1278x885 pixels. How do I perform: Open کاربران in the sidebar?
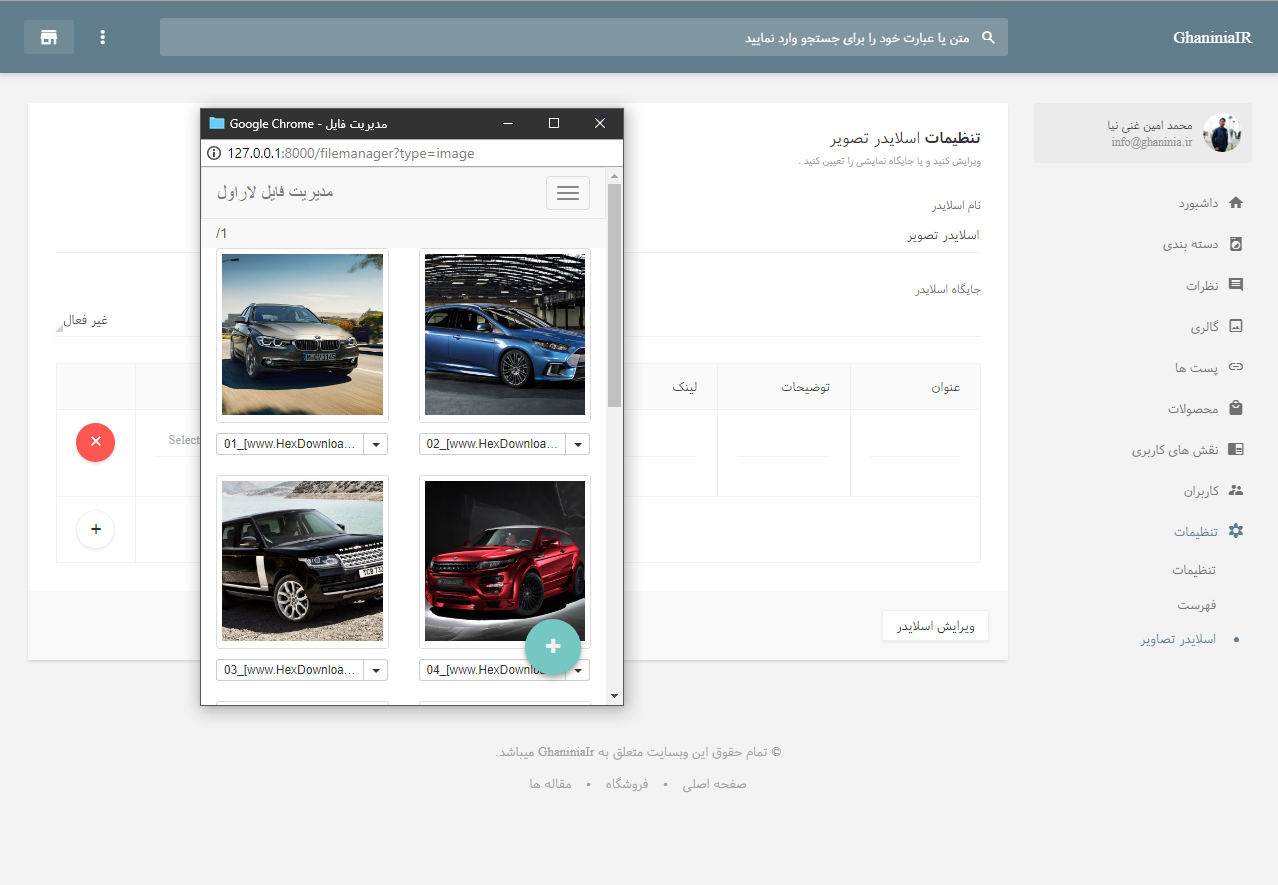click(1201, 490)
